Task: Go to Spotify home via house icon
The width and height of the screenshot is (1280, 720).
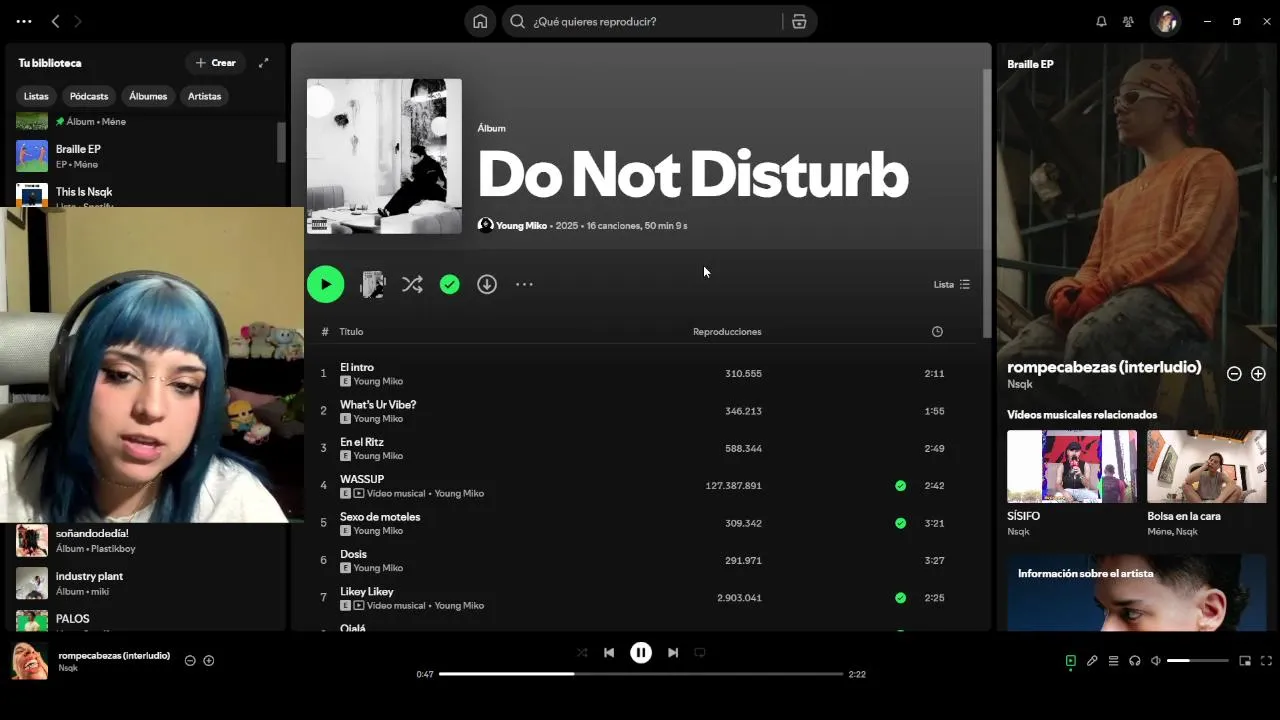Action: (x=480, y=21)
